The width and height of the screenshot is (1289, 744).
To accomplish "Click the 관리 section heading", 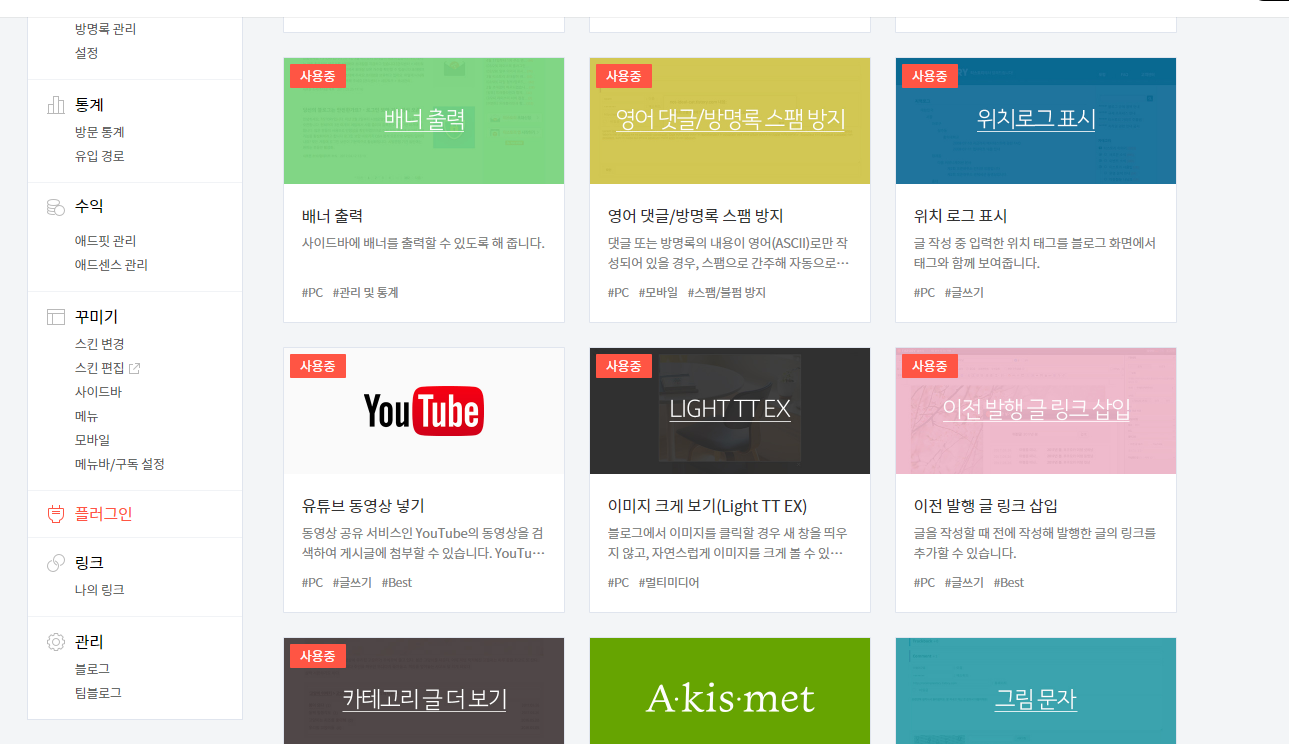I will coord(89,642).
